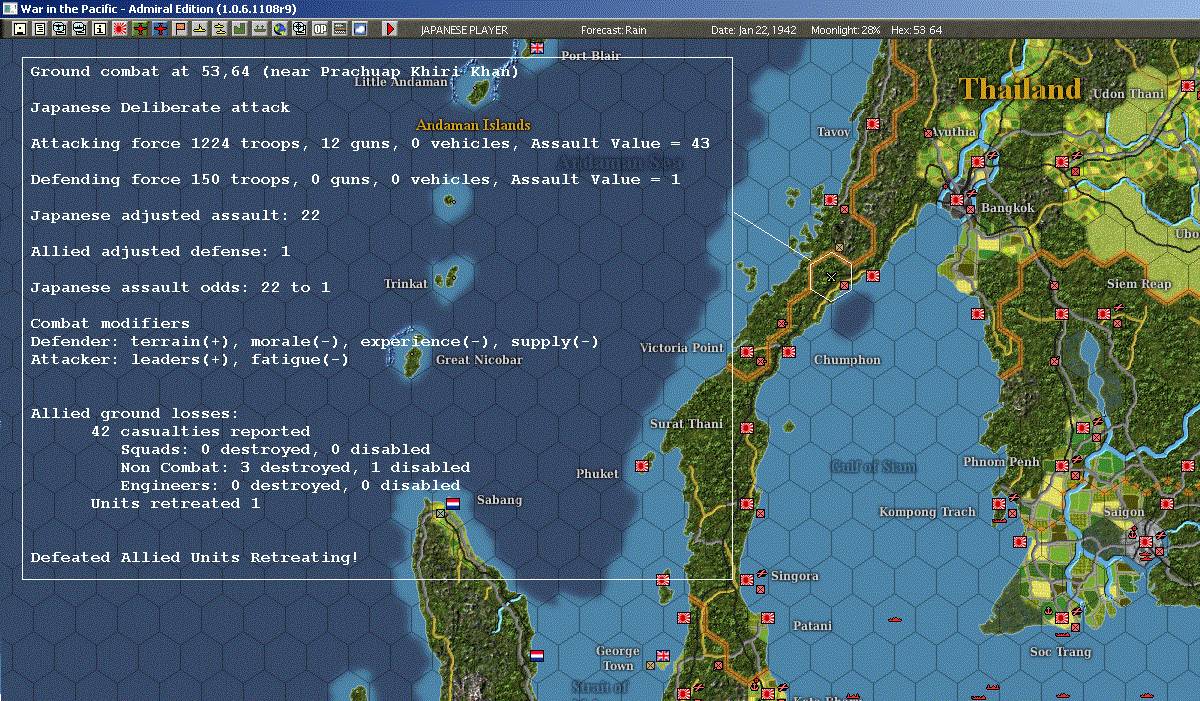Click the Phnom Penh label

1001,462
